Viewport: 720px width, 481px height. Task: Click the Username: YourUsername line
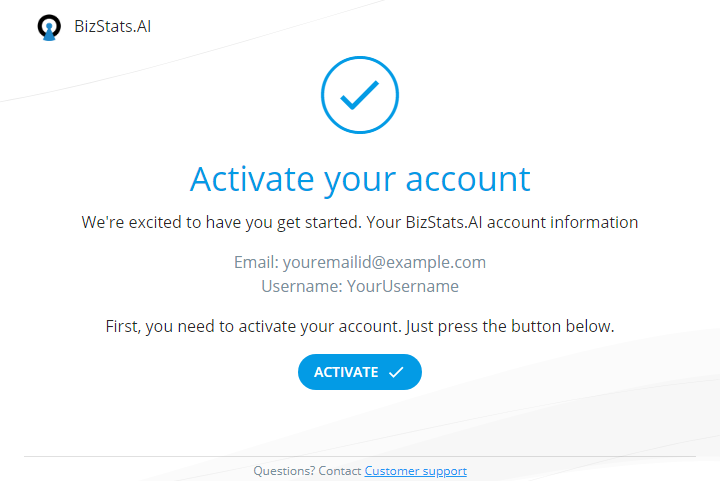360,286
